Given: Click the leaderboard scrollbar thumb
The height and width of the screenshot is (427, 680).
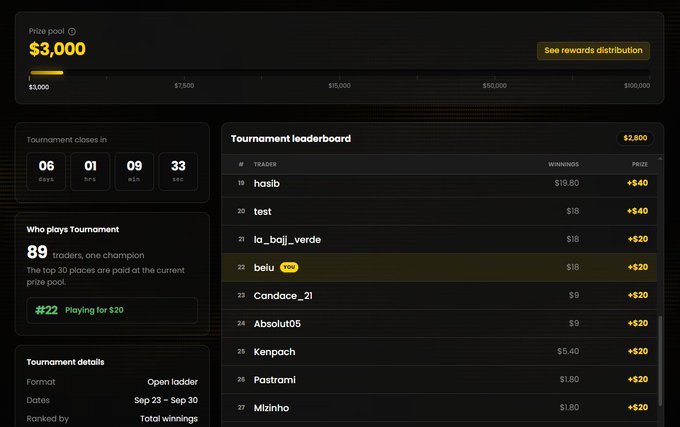Looking at the screenshot, I should 660,361.
